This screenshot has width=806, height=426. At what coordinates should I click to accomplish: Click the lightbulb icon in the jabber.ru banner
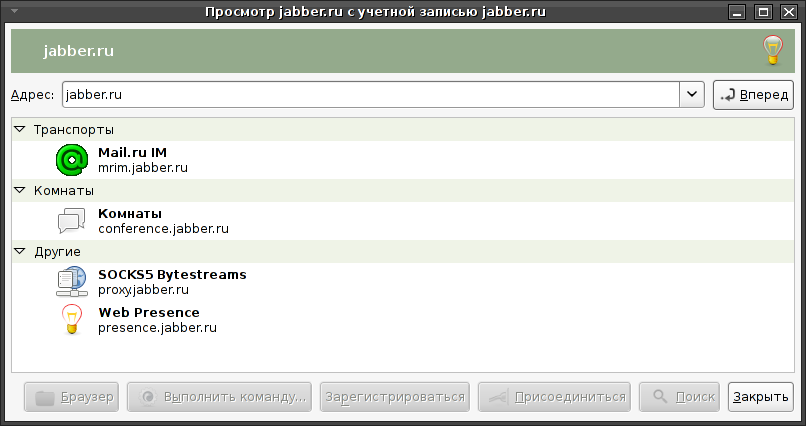click(x=773, y=50)
